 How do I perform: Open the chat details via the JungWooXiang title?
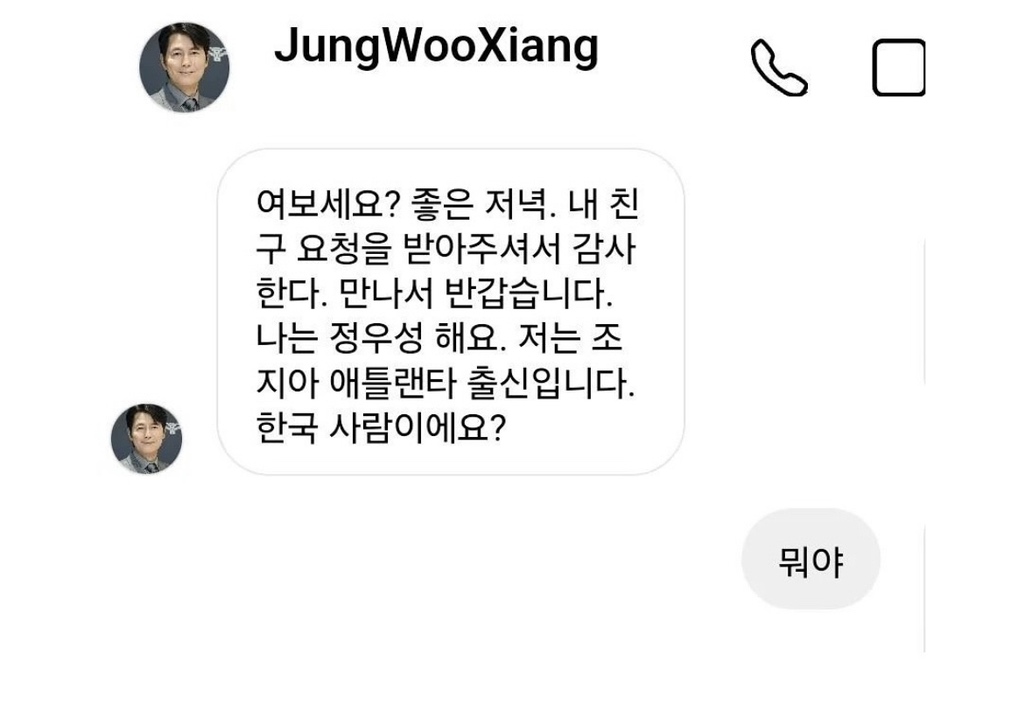436,46
